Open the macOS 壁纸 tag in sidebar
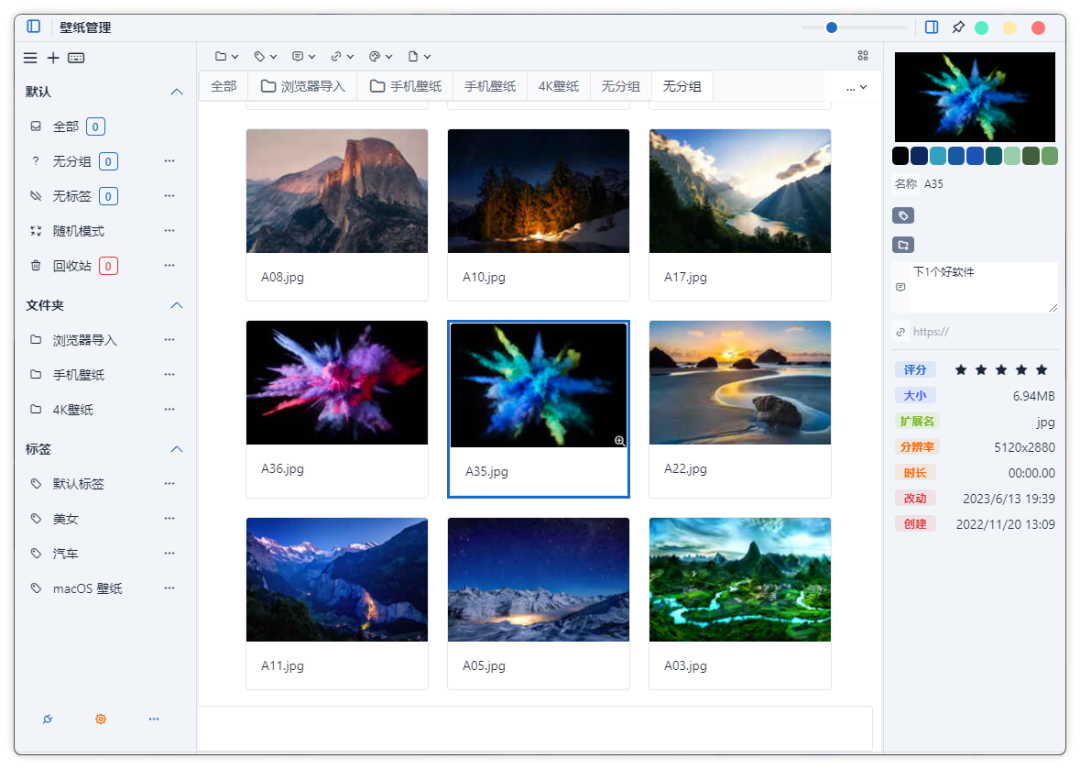 tap(87, 589)
